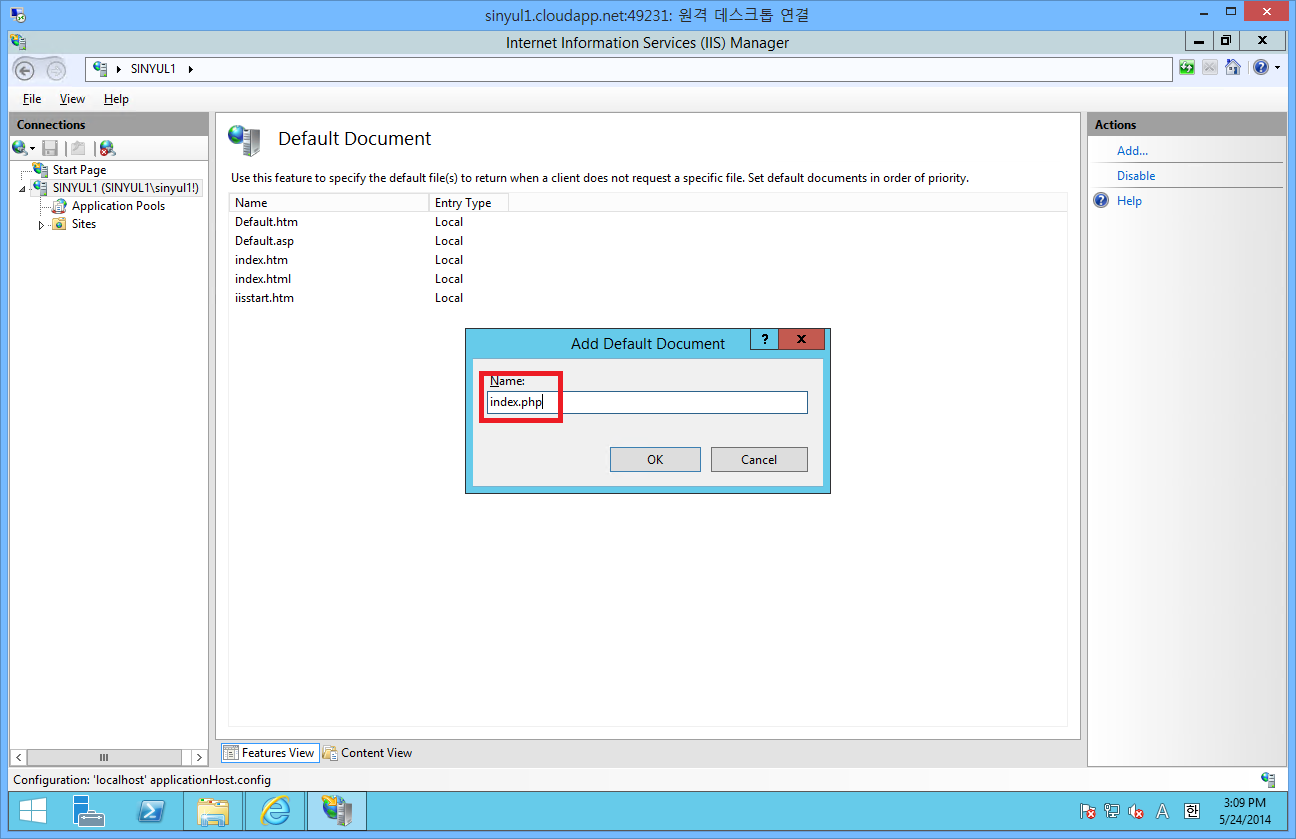Click Add... in Actions pane

pyautogui.click(x=1132, y=151)
